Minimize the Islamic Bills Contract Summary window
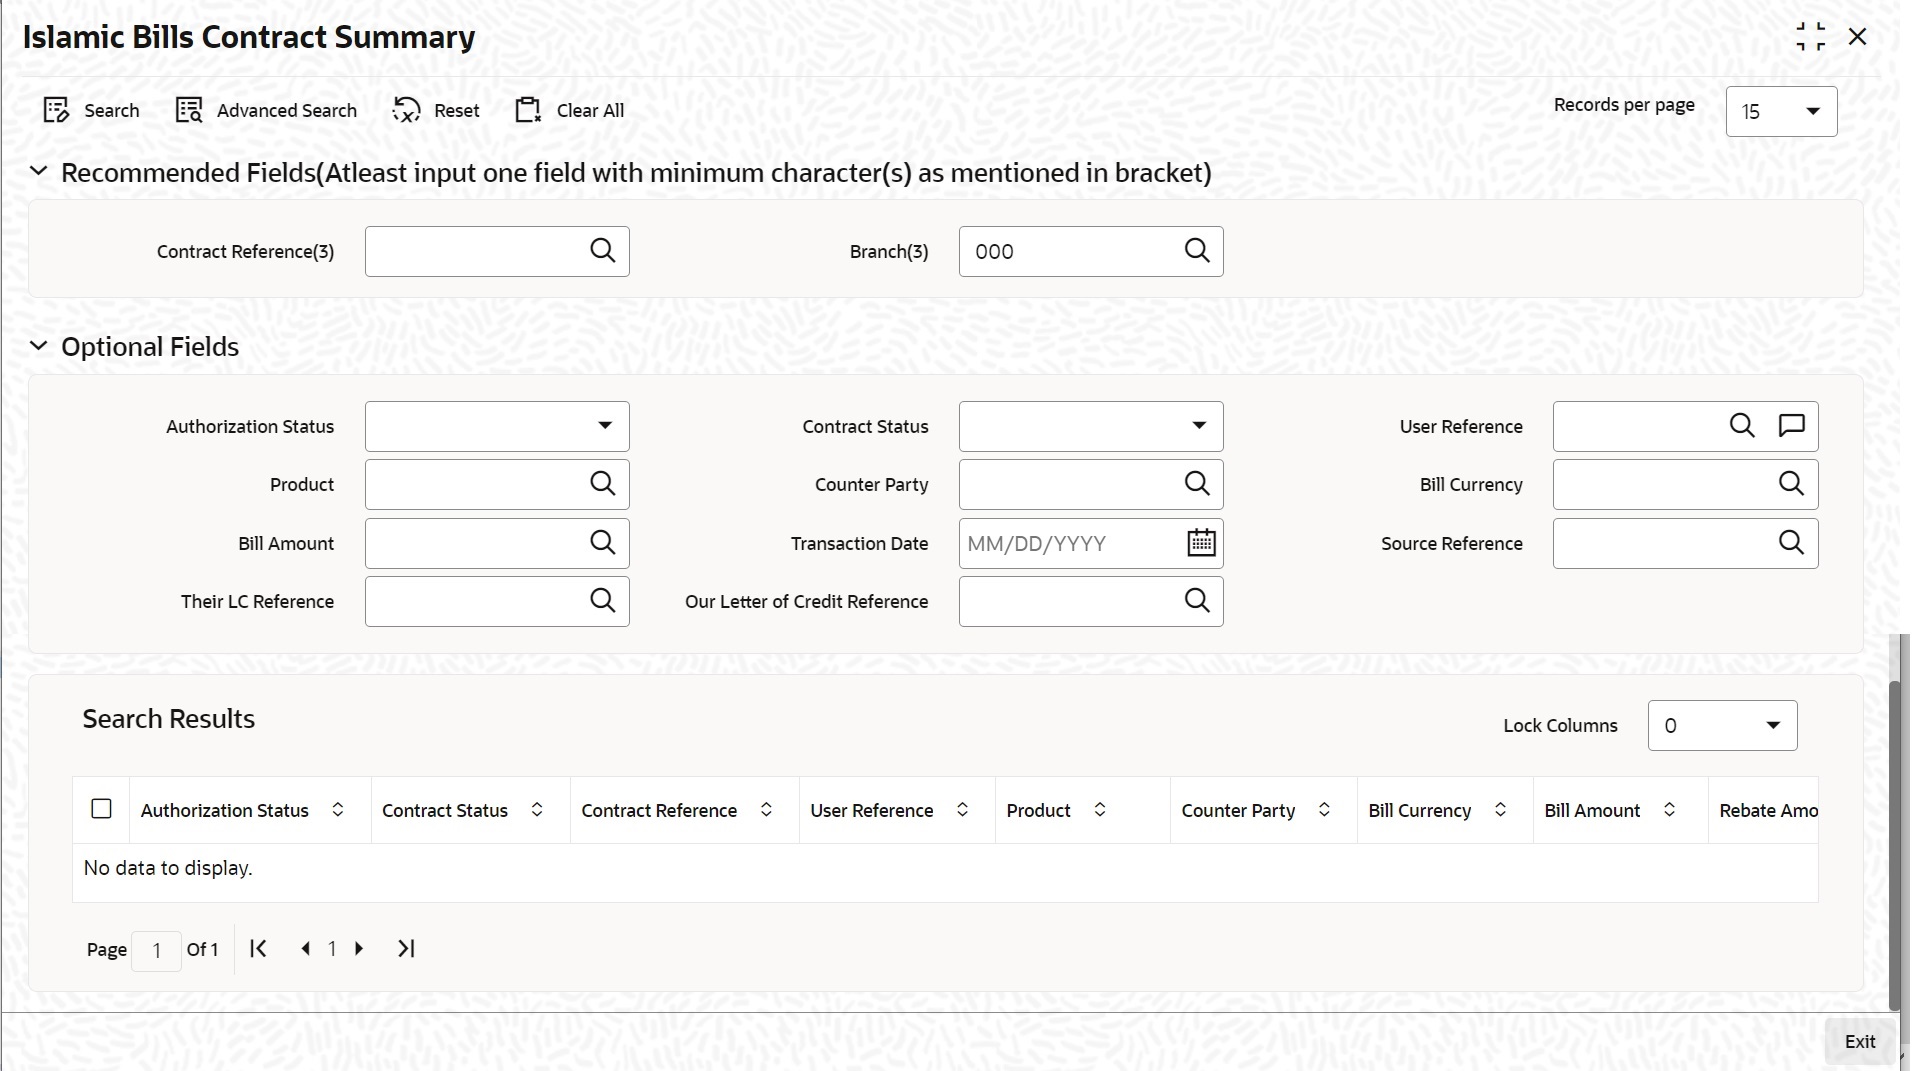1919x1071 pixels. [1810, 37]
